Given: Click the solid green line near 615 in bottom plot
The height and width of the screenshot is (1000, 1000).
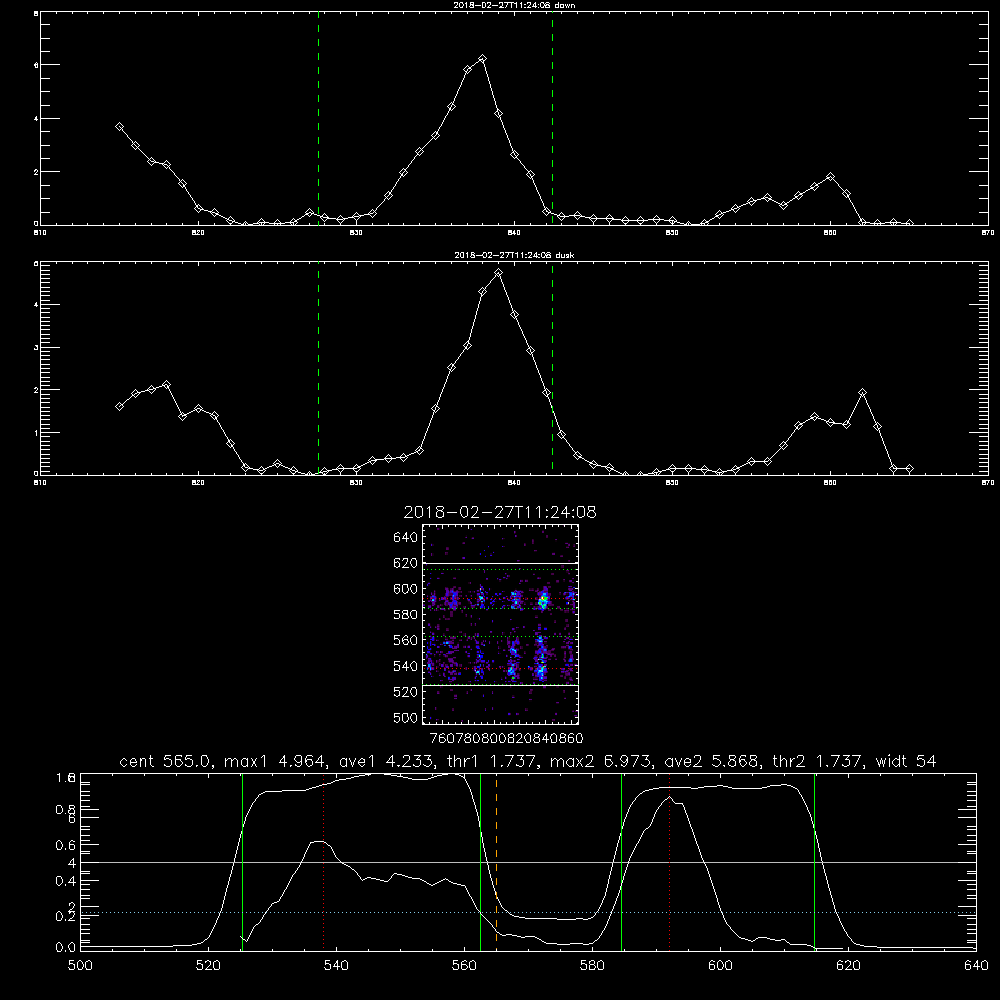Looking at the screenshot, I should [x=814, y=862].
